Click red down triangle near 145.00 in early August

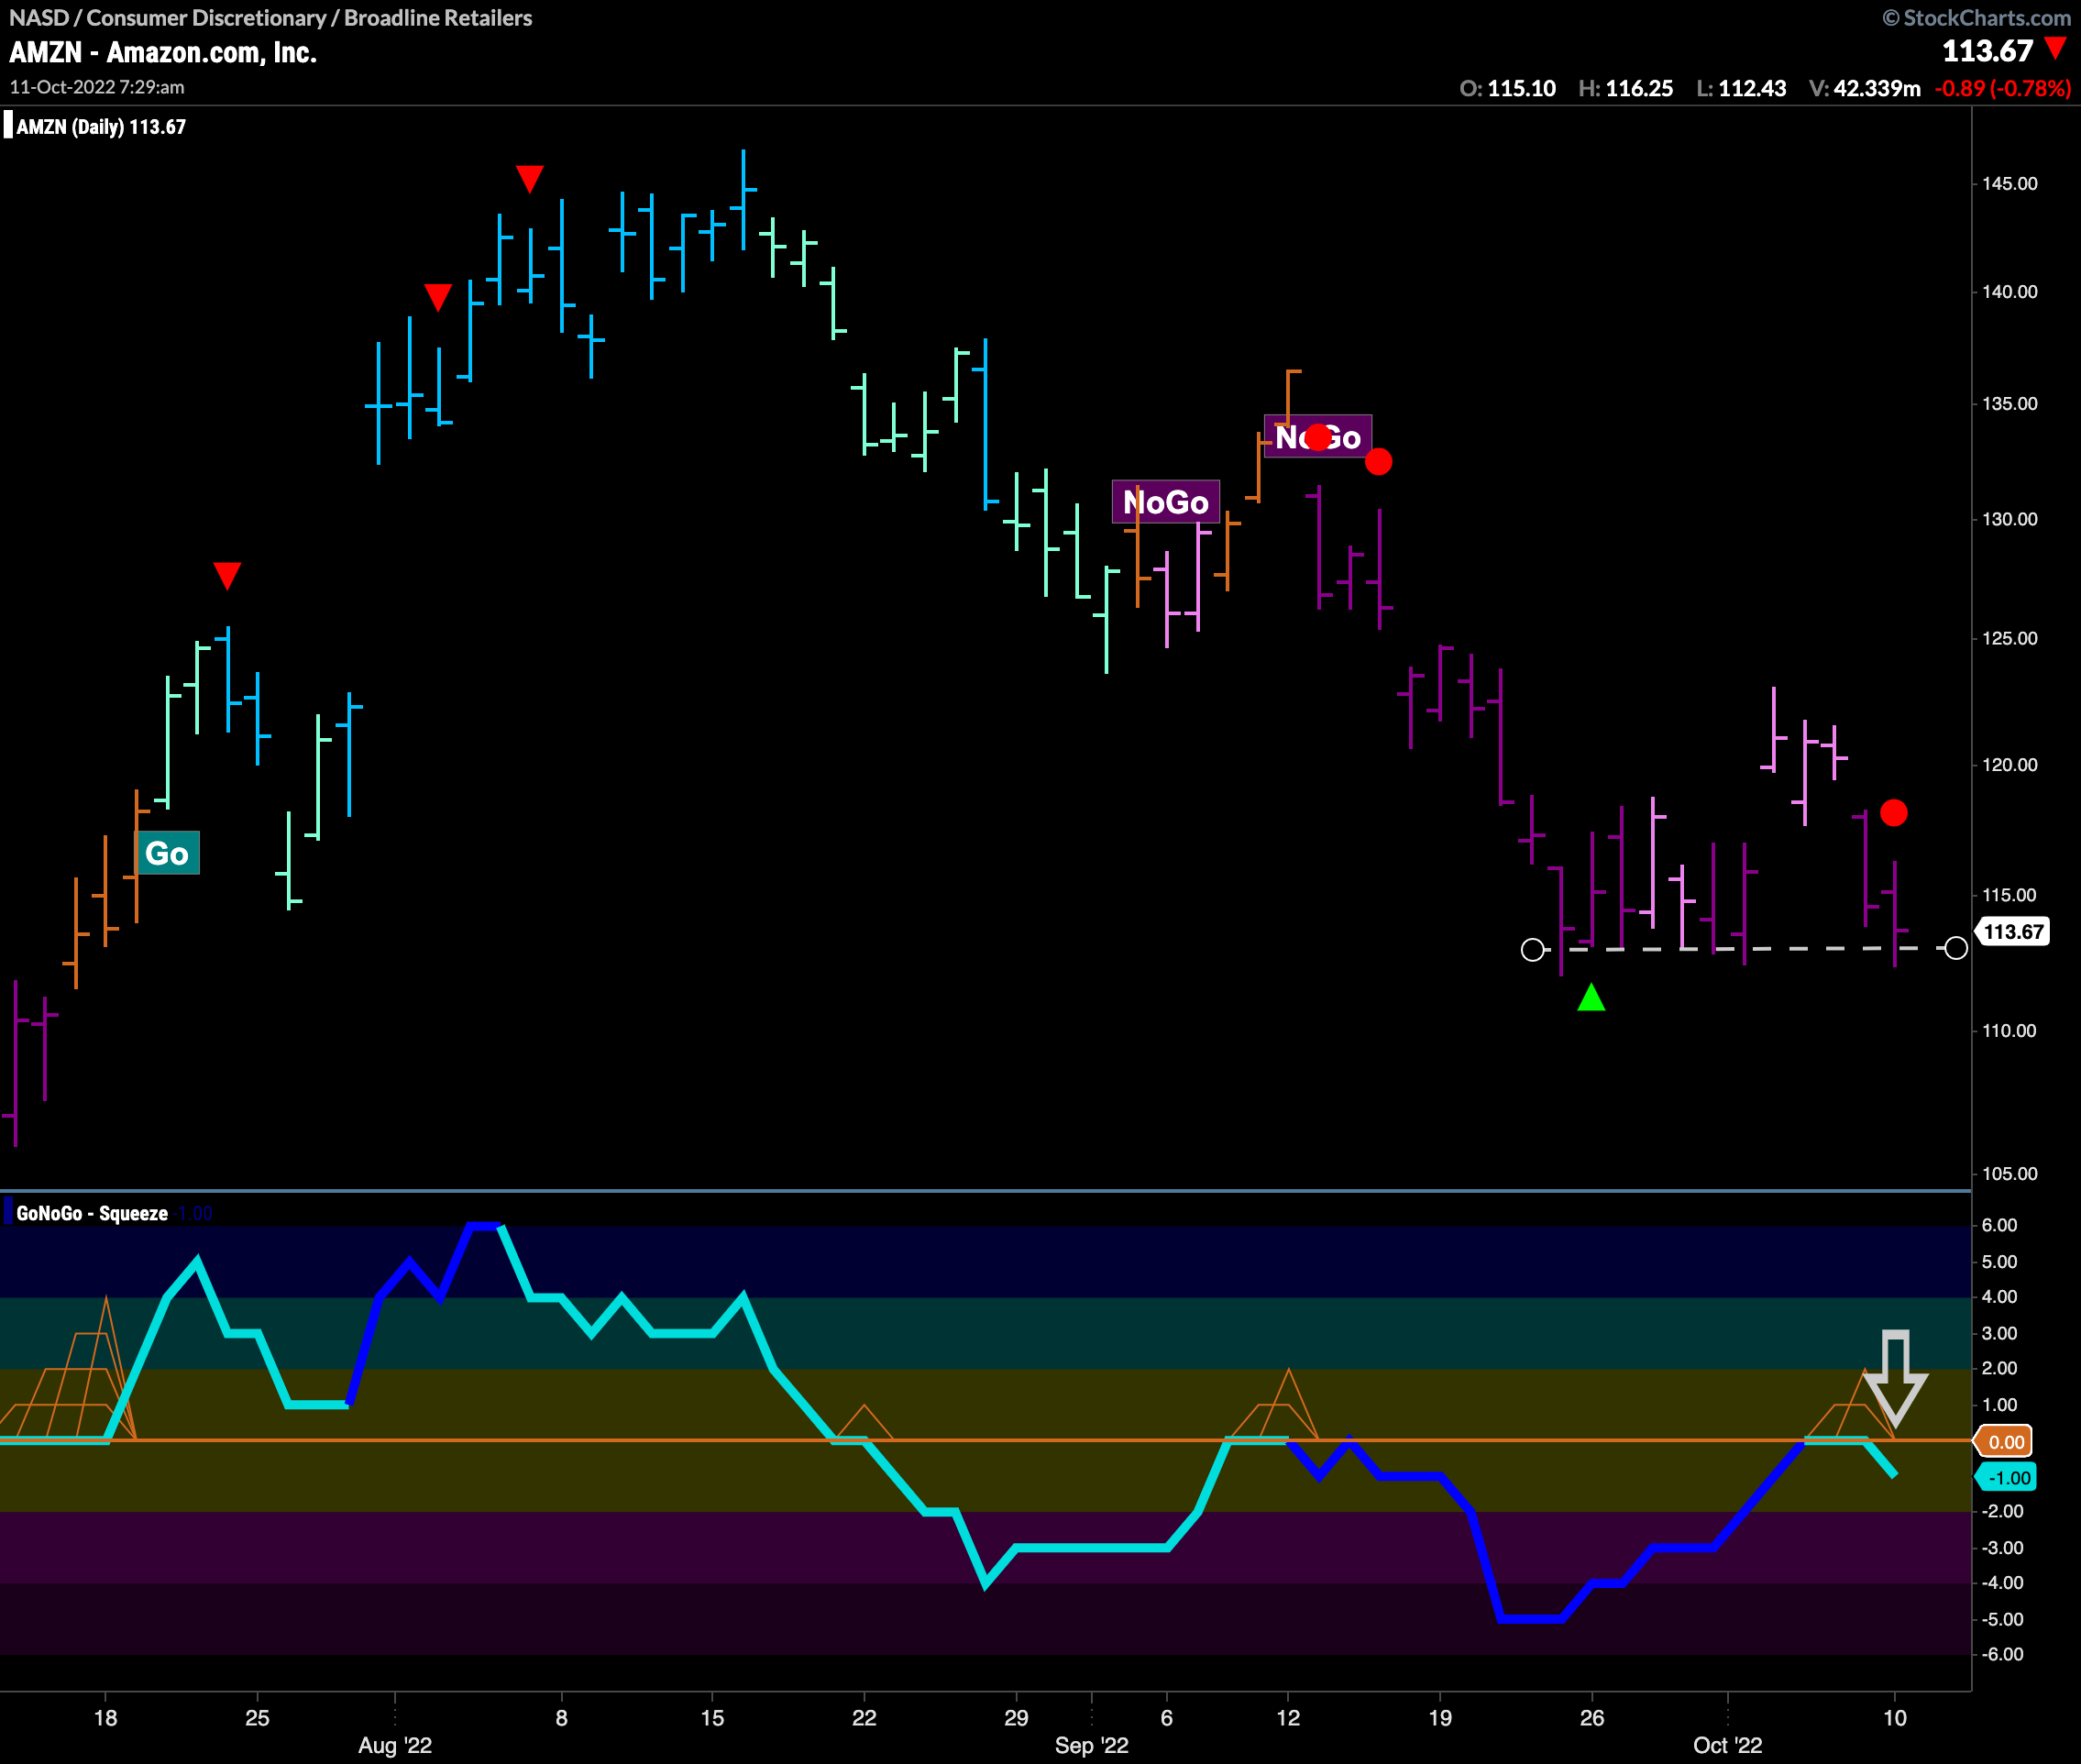pos(529,179)
